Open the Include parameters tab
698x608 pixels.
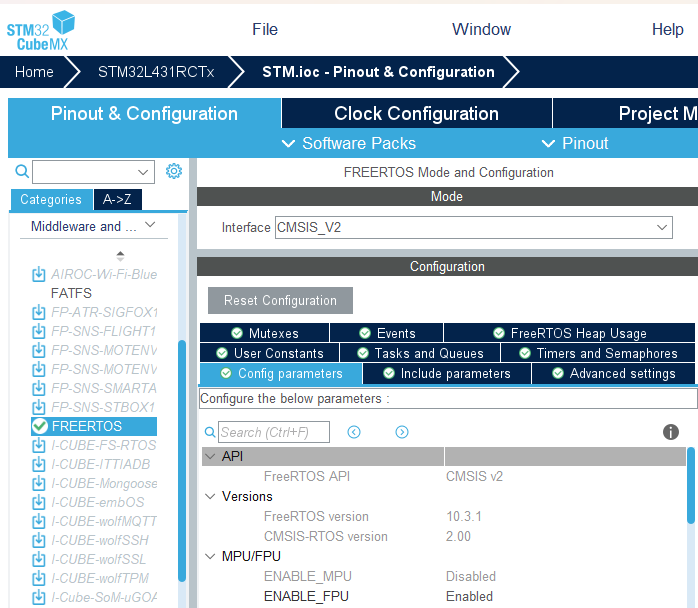point(447,373)
